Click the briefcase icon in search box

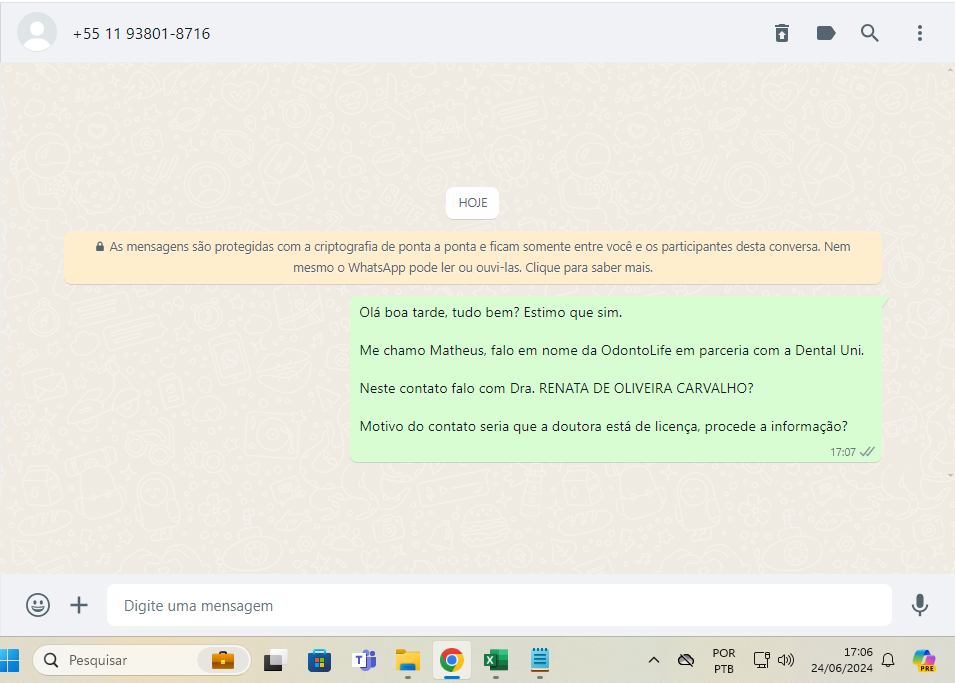click(223, 660)
